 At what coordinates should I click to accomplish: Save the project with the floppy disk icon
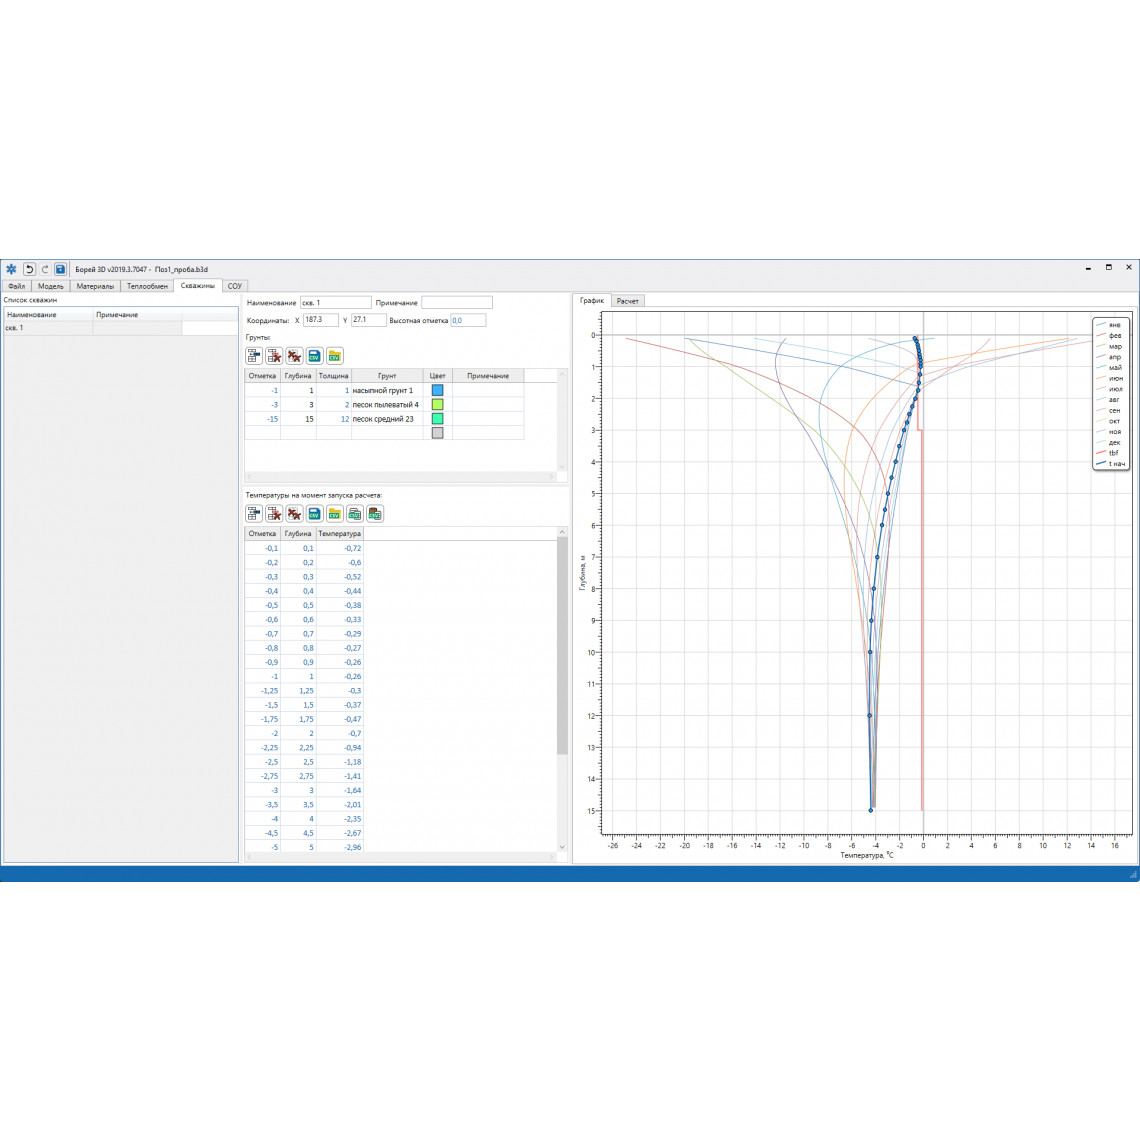(x=60, y=269)
